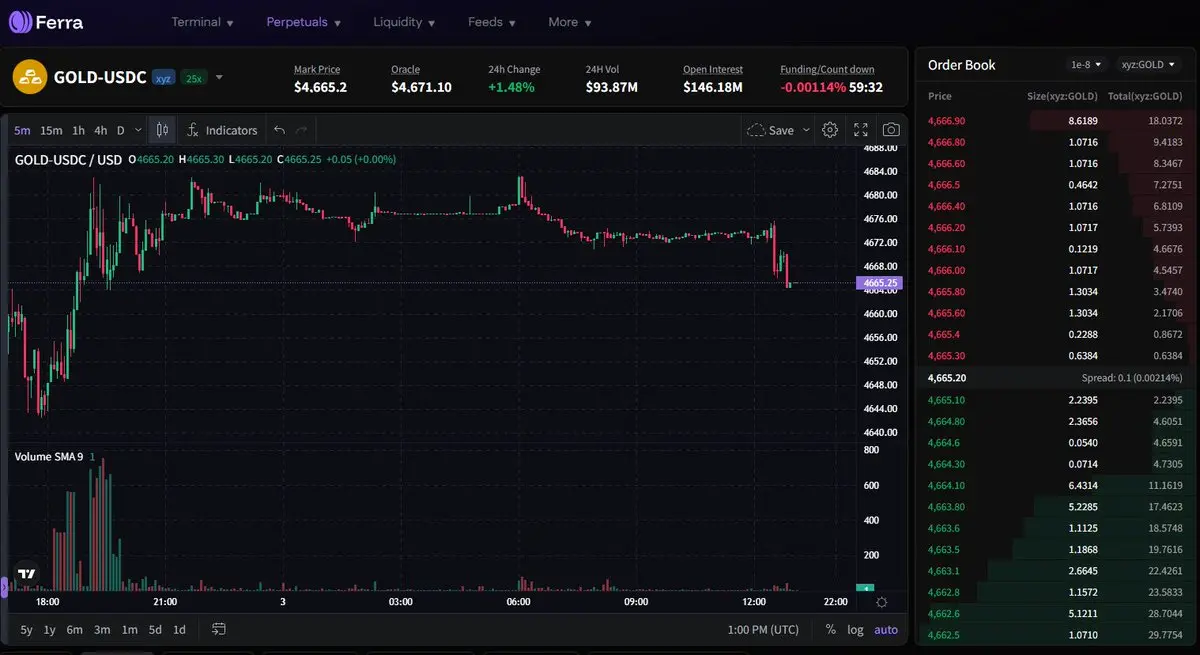Select the 1h timeframe
The height and width of the screenshot is (655, 1200).
(x=79, y=130)
